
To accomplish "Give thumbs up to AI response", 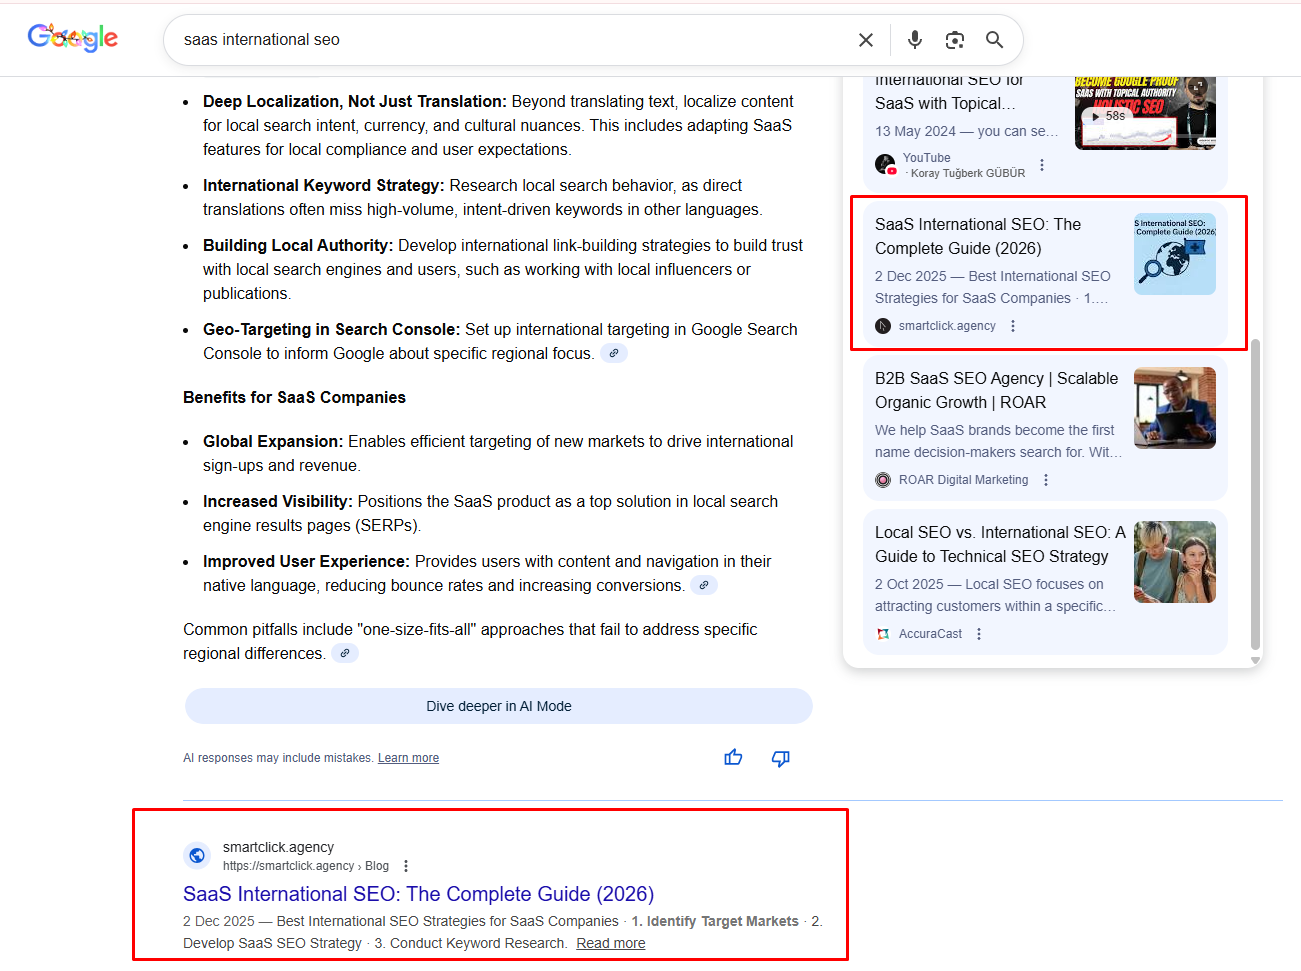I will (x=733, y=758).
